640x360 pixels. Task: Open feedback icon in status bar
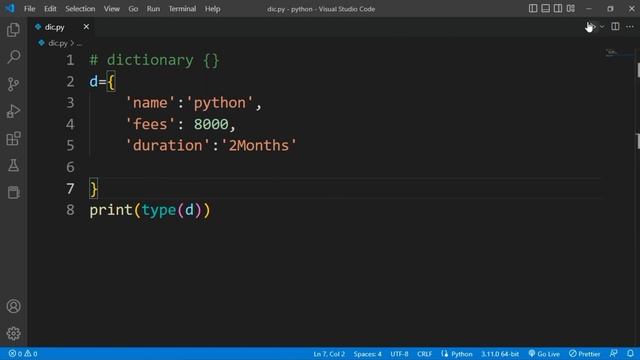[613, 354]
